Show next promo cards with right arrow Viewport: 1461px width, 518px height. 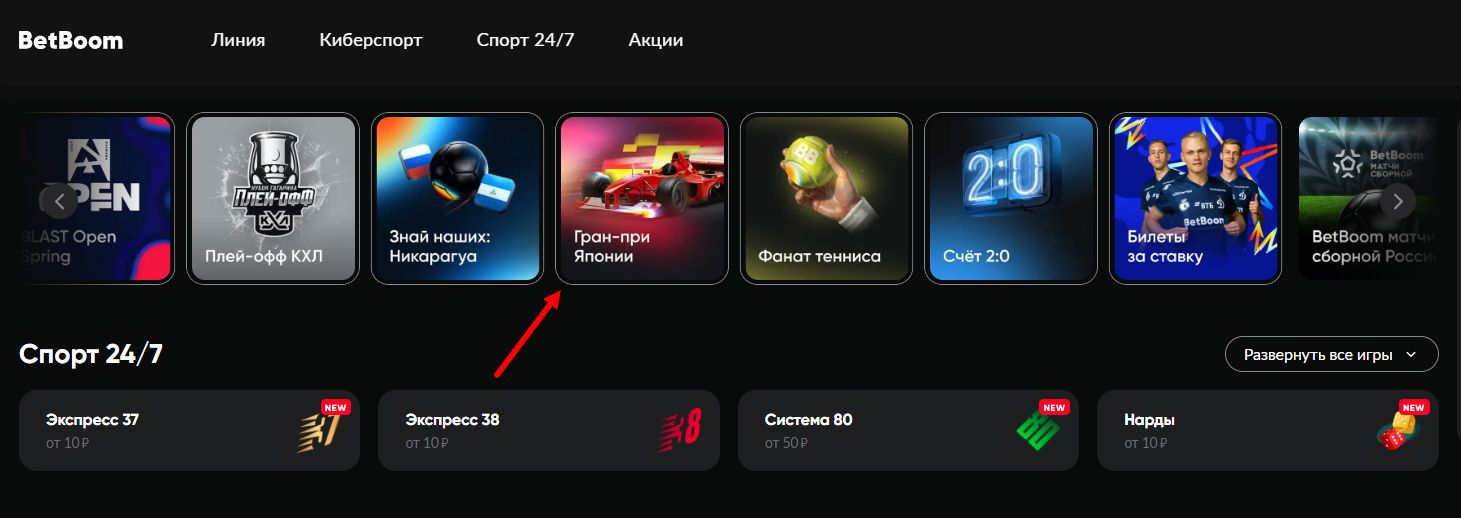(1398, 201)
